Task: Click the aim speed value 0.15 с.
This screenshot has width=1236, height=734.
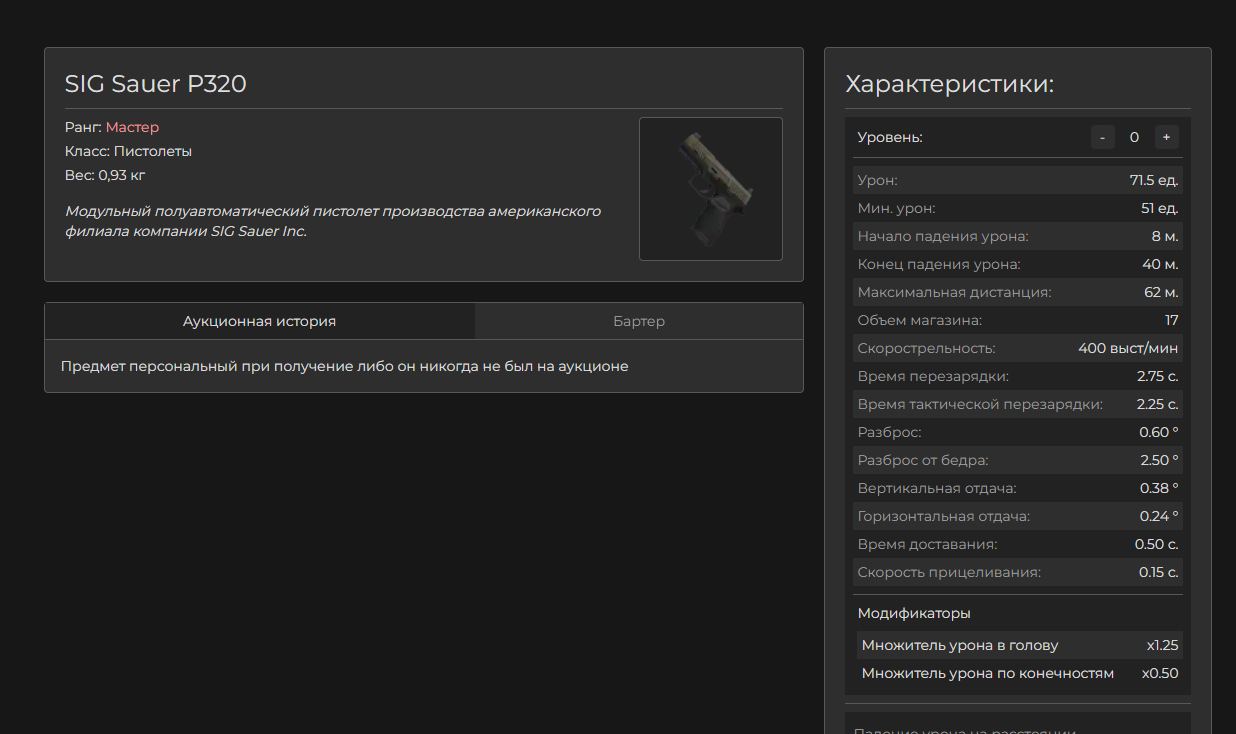Action: click(x=1159, y=572)
